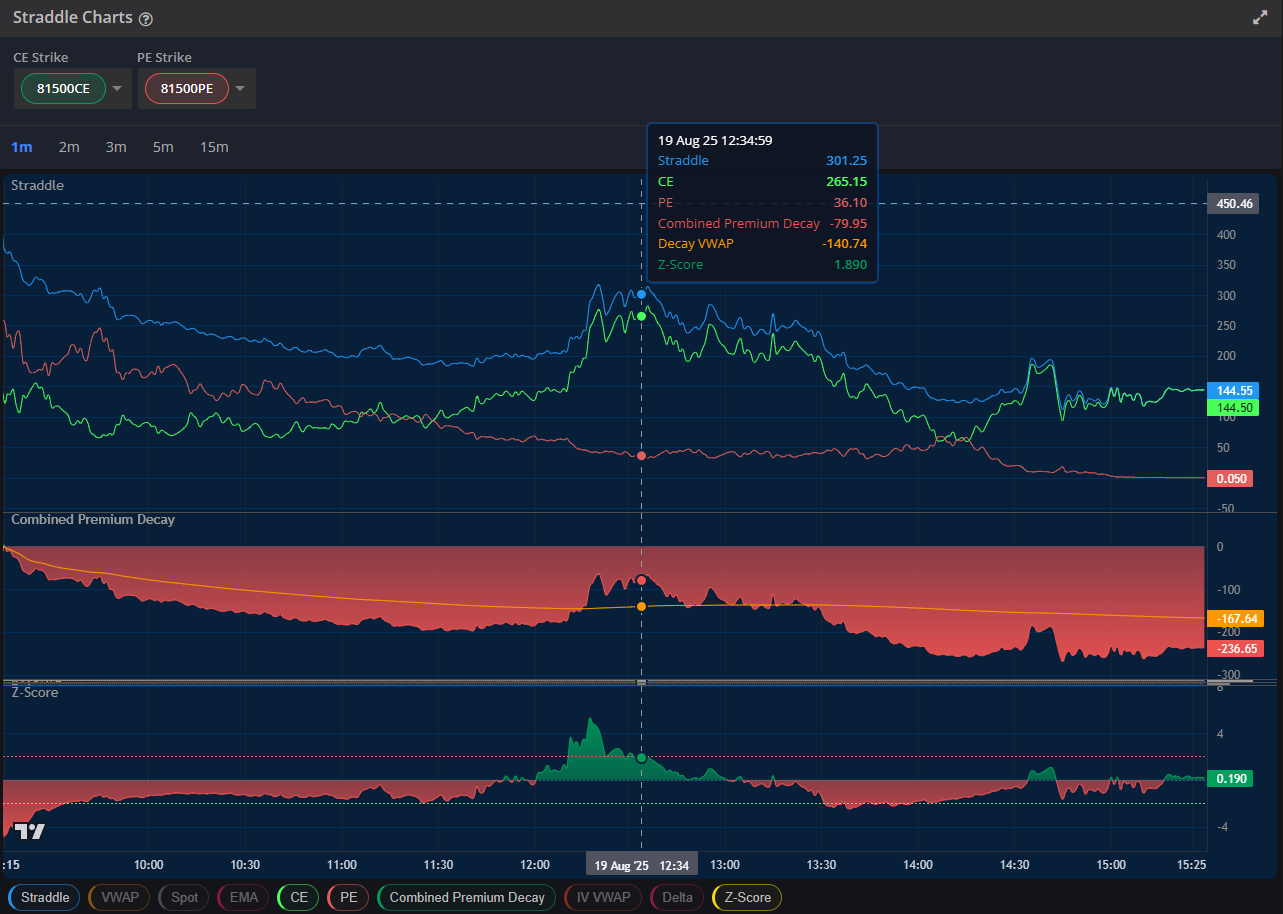Screen dimensions: 1283x914
Task: Select the 5m interval
Action: tap(163, 146)
